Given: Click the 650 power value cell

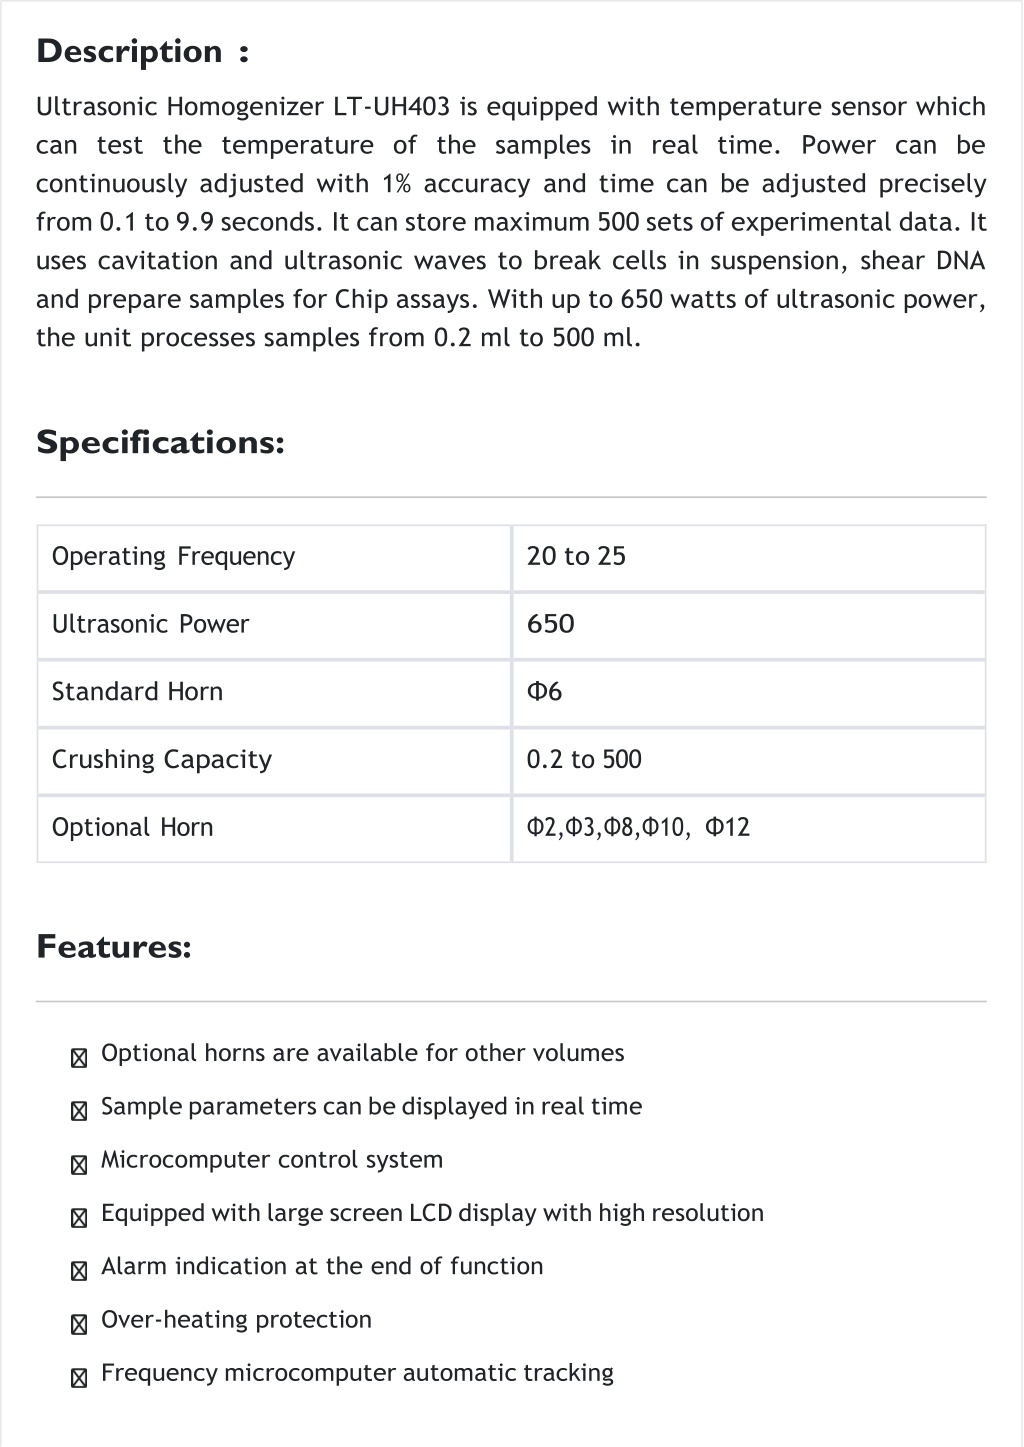Looking at the screenshot, I should pyautogui.click(x=749, y=626).
